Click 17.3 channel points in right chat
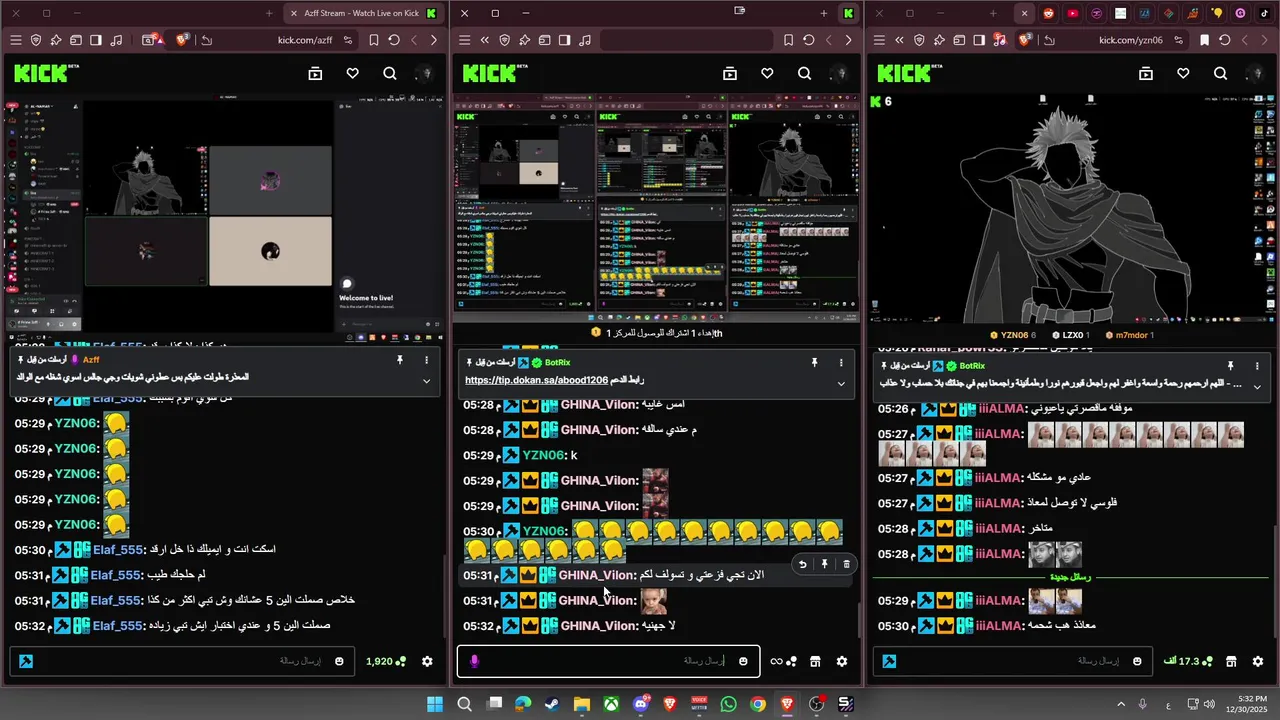Image resolution: width=1280 pixels, height=720 pixels. tap(1188, 661)
